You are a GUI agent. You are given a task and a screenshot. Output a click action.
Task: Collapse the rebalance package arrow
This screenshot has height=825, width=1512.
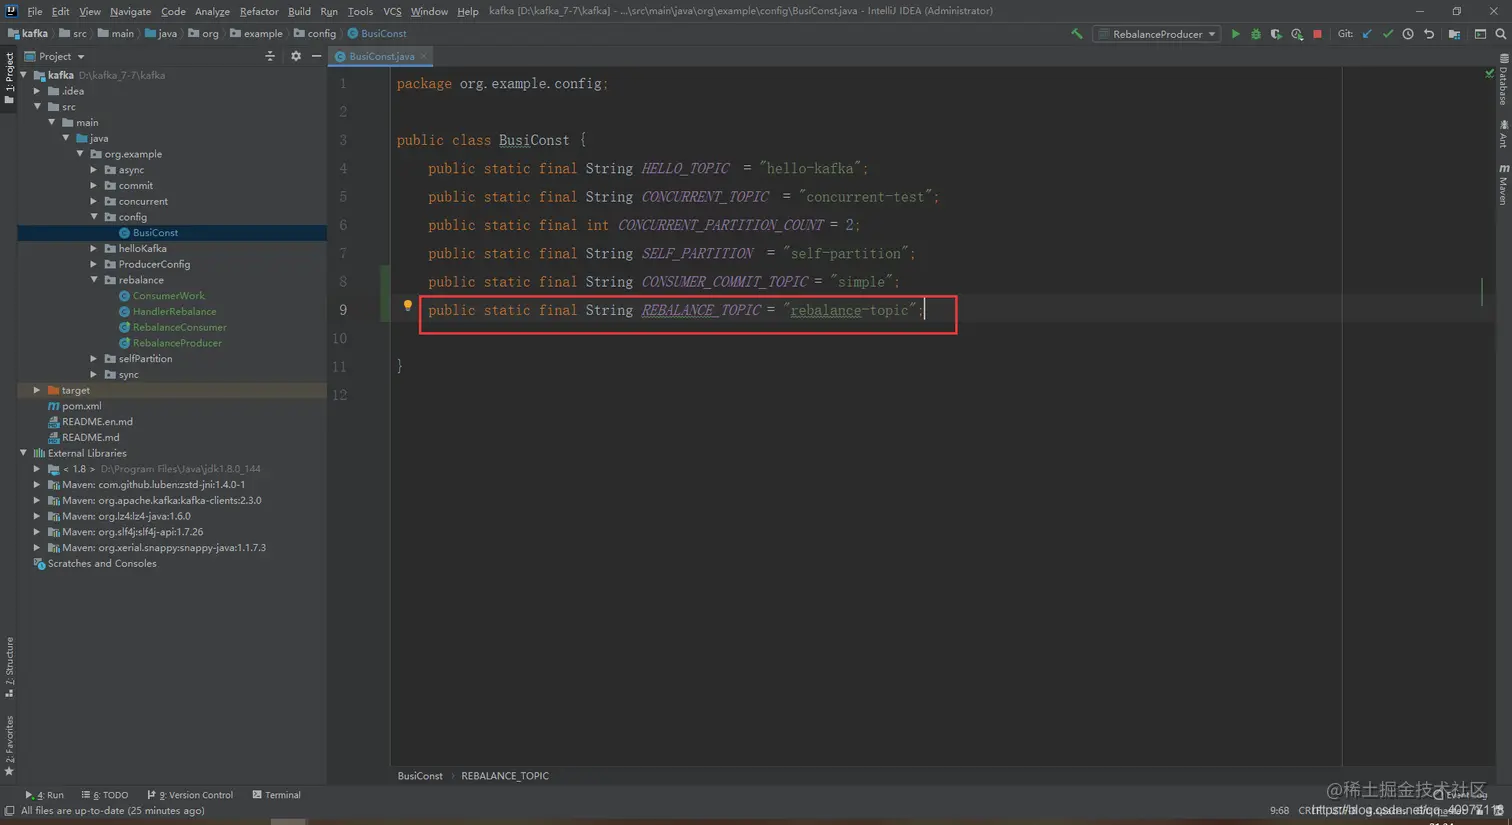pos(94,280)
